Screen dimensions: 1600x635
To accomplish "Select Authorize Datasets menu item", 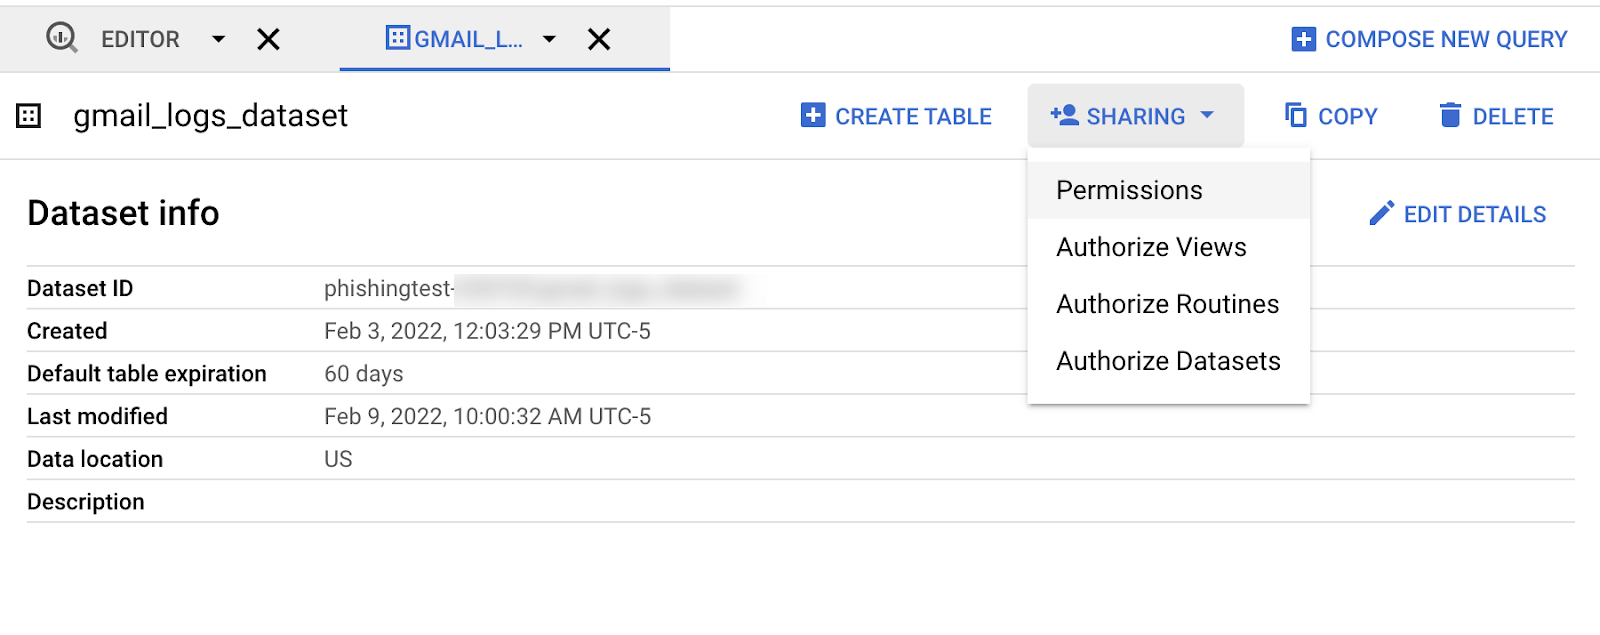I will tap(1169, 361).
